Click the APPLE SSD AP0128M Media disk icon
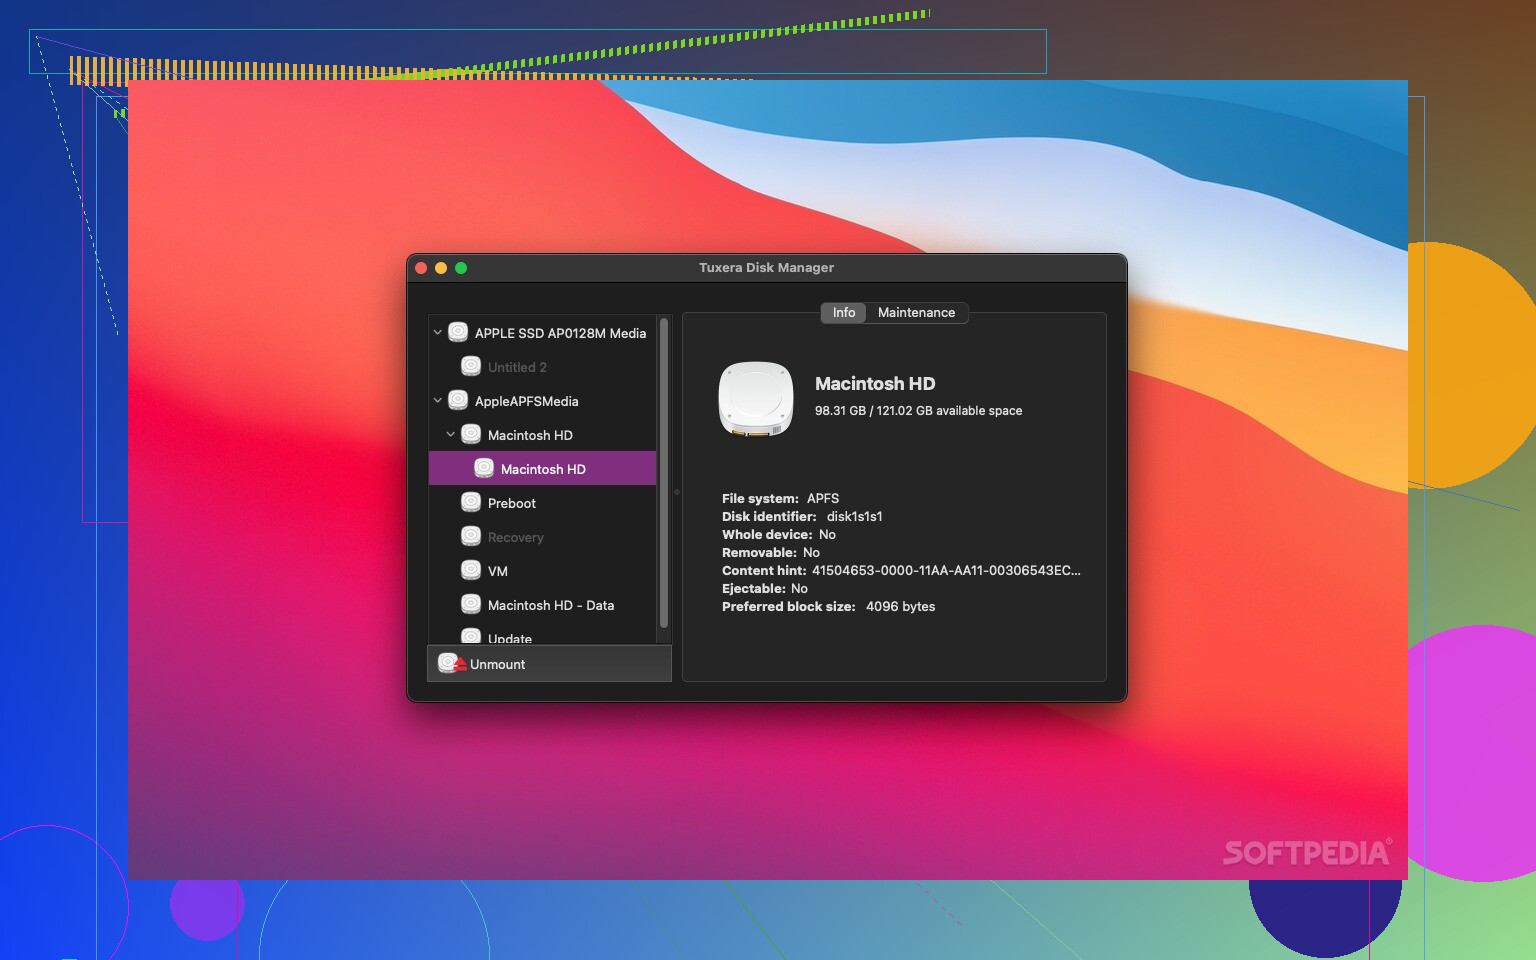The width and height of the screenshot is (1536, 960). 458,332
